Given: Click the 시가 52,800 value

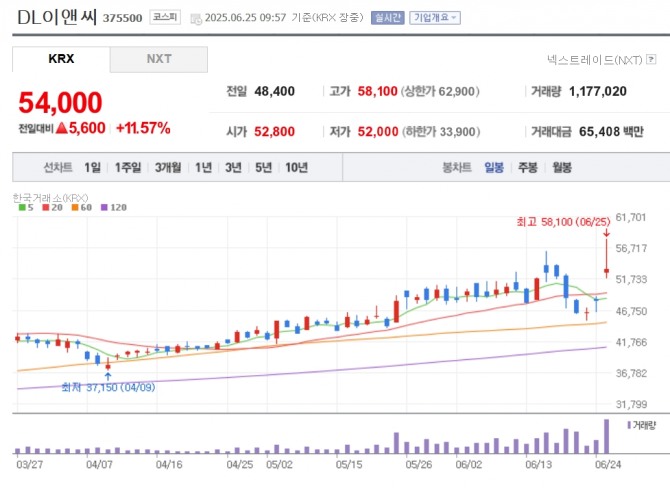Looking at the screenshot, I should pyautogui.click(x=274, y=132).
